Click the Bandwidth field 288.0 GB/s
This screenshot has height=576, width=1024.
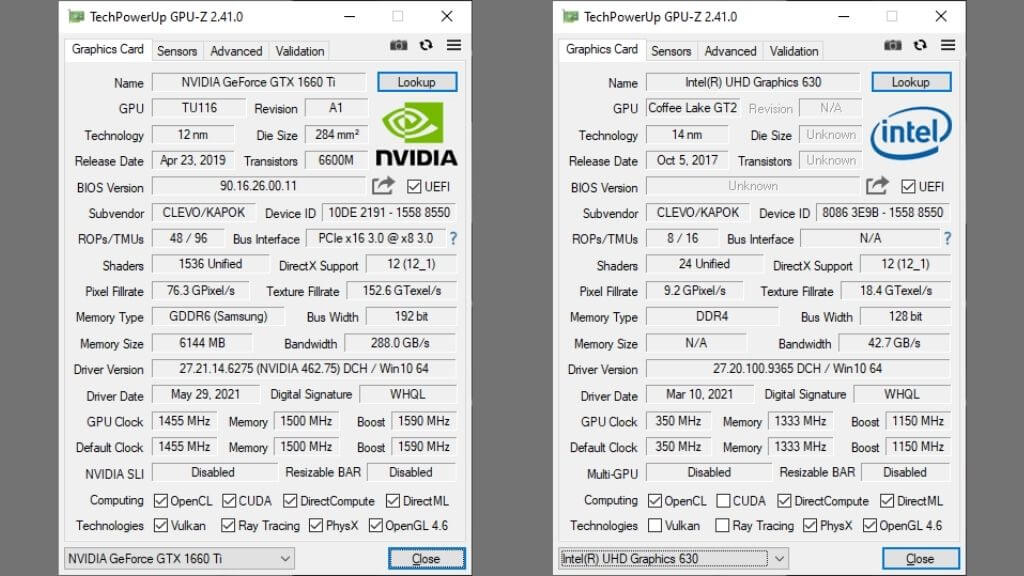pos(400,343)
